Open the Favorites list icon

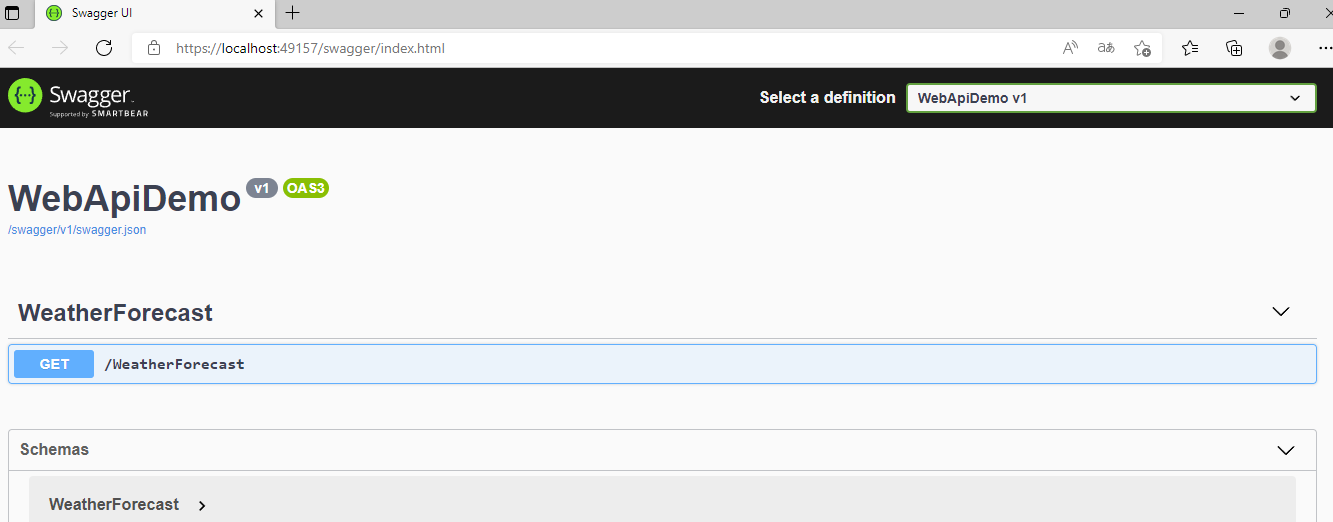1190,48
